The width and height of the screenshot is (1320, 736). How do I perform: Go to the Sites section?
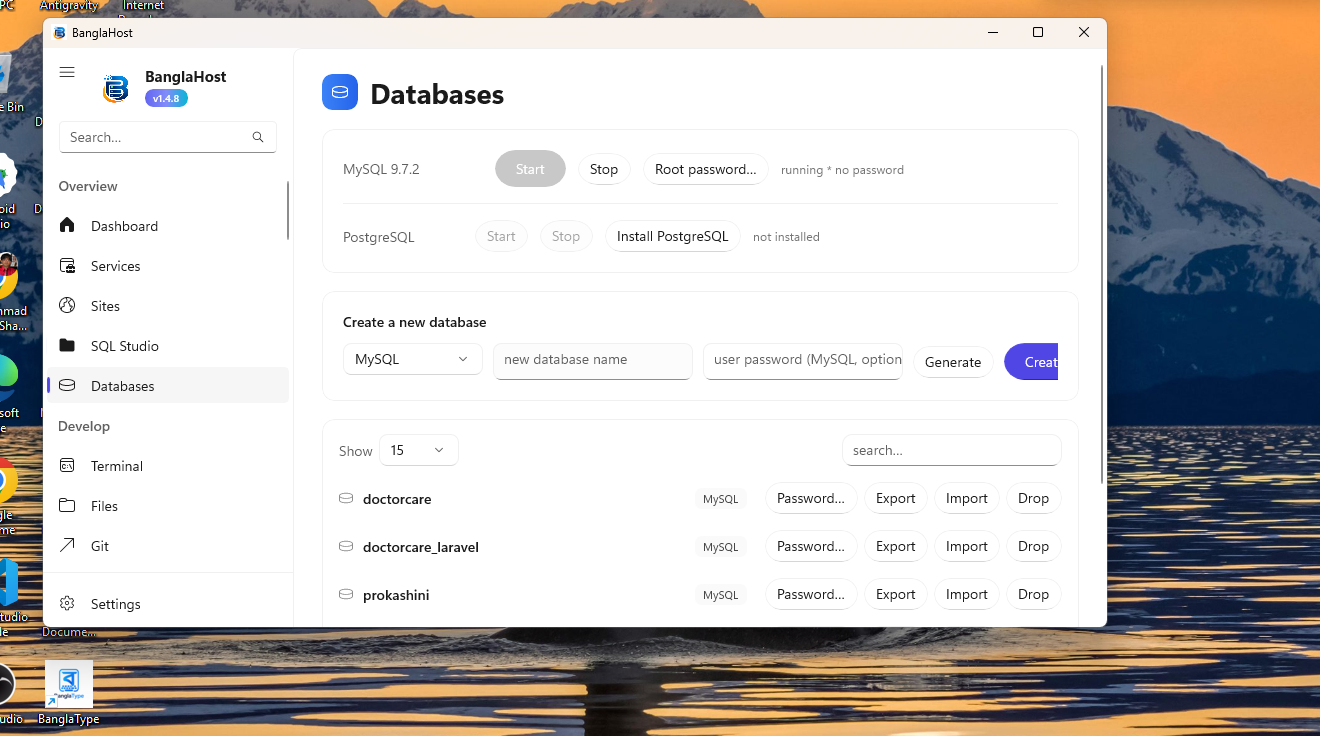(168, 305)
